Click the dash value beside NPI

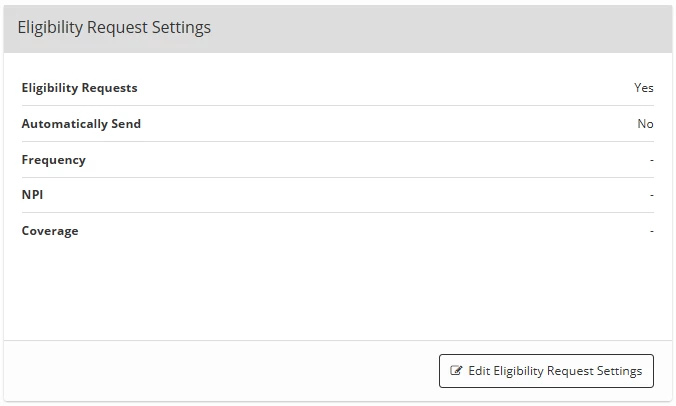pyautogui.click(x=652, y=195)
